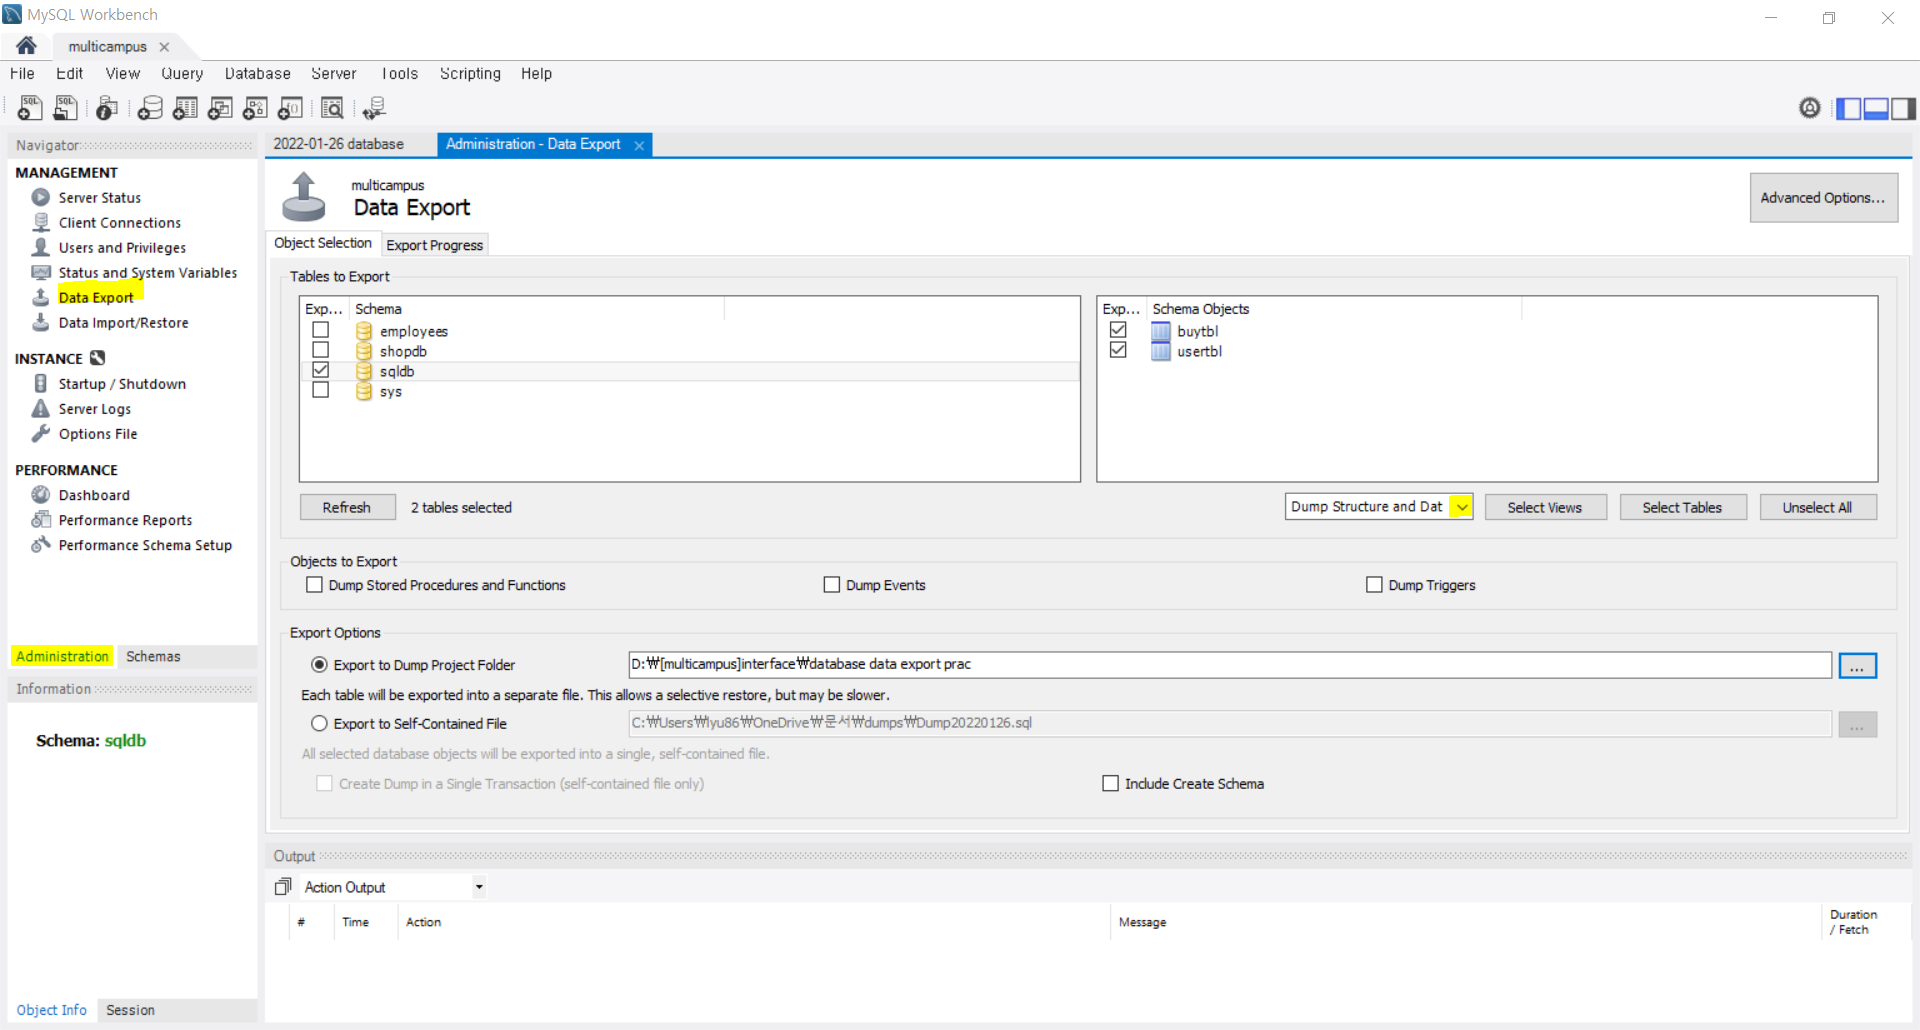Create new table toolbar icon
Viewport: 1920px width, 1030px height.
[185, 108]
